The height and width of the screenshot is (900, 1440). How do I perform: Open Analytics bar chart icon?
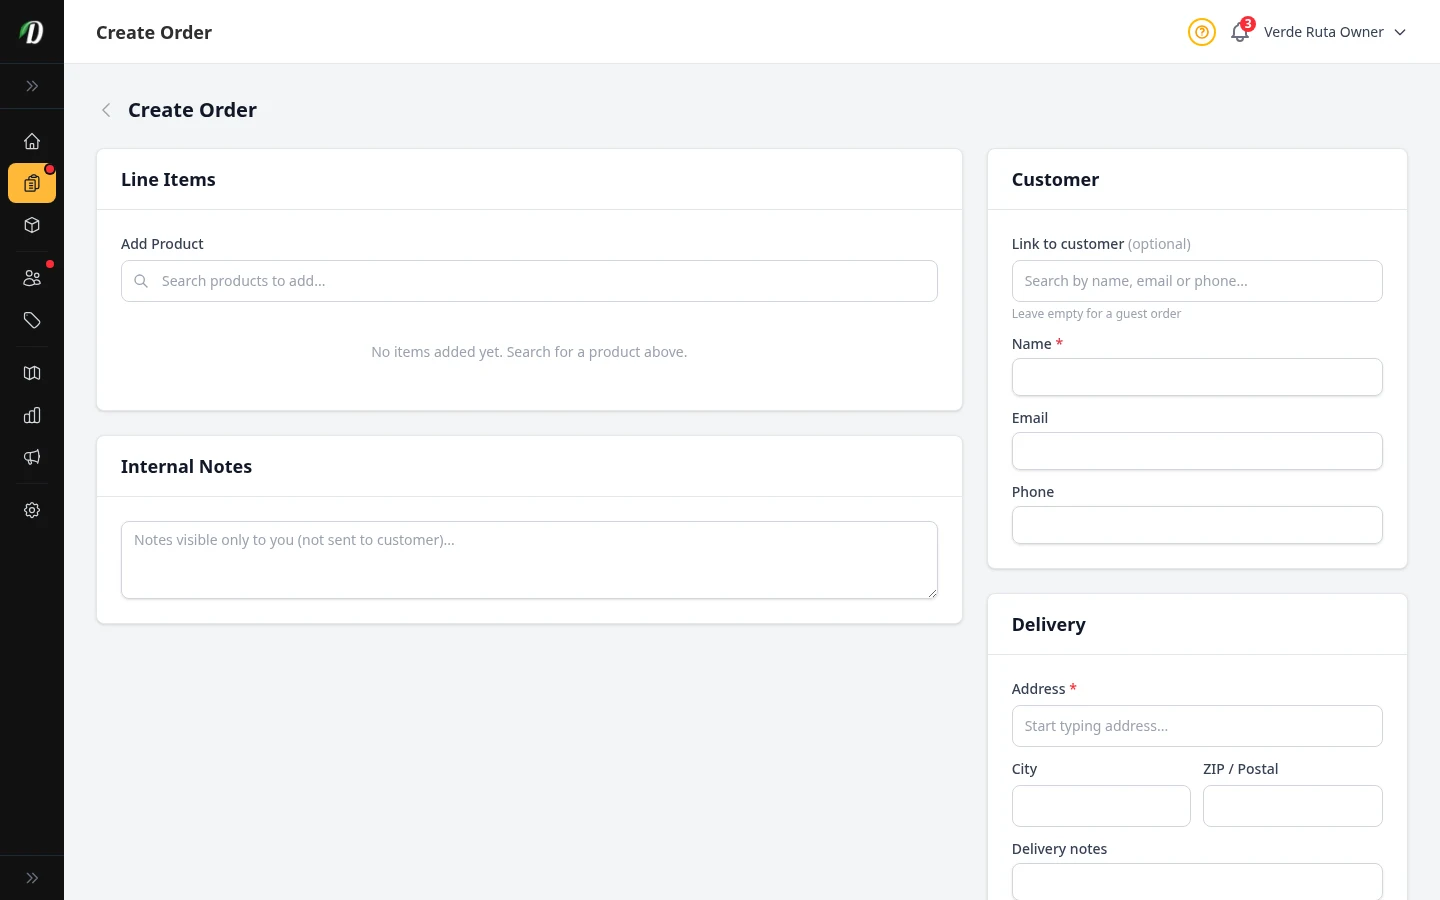[32, 415]
